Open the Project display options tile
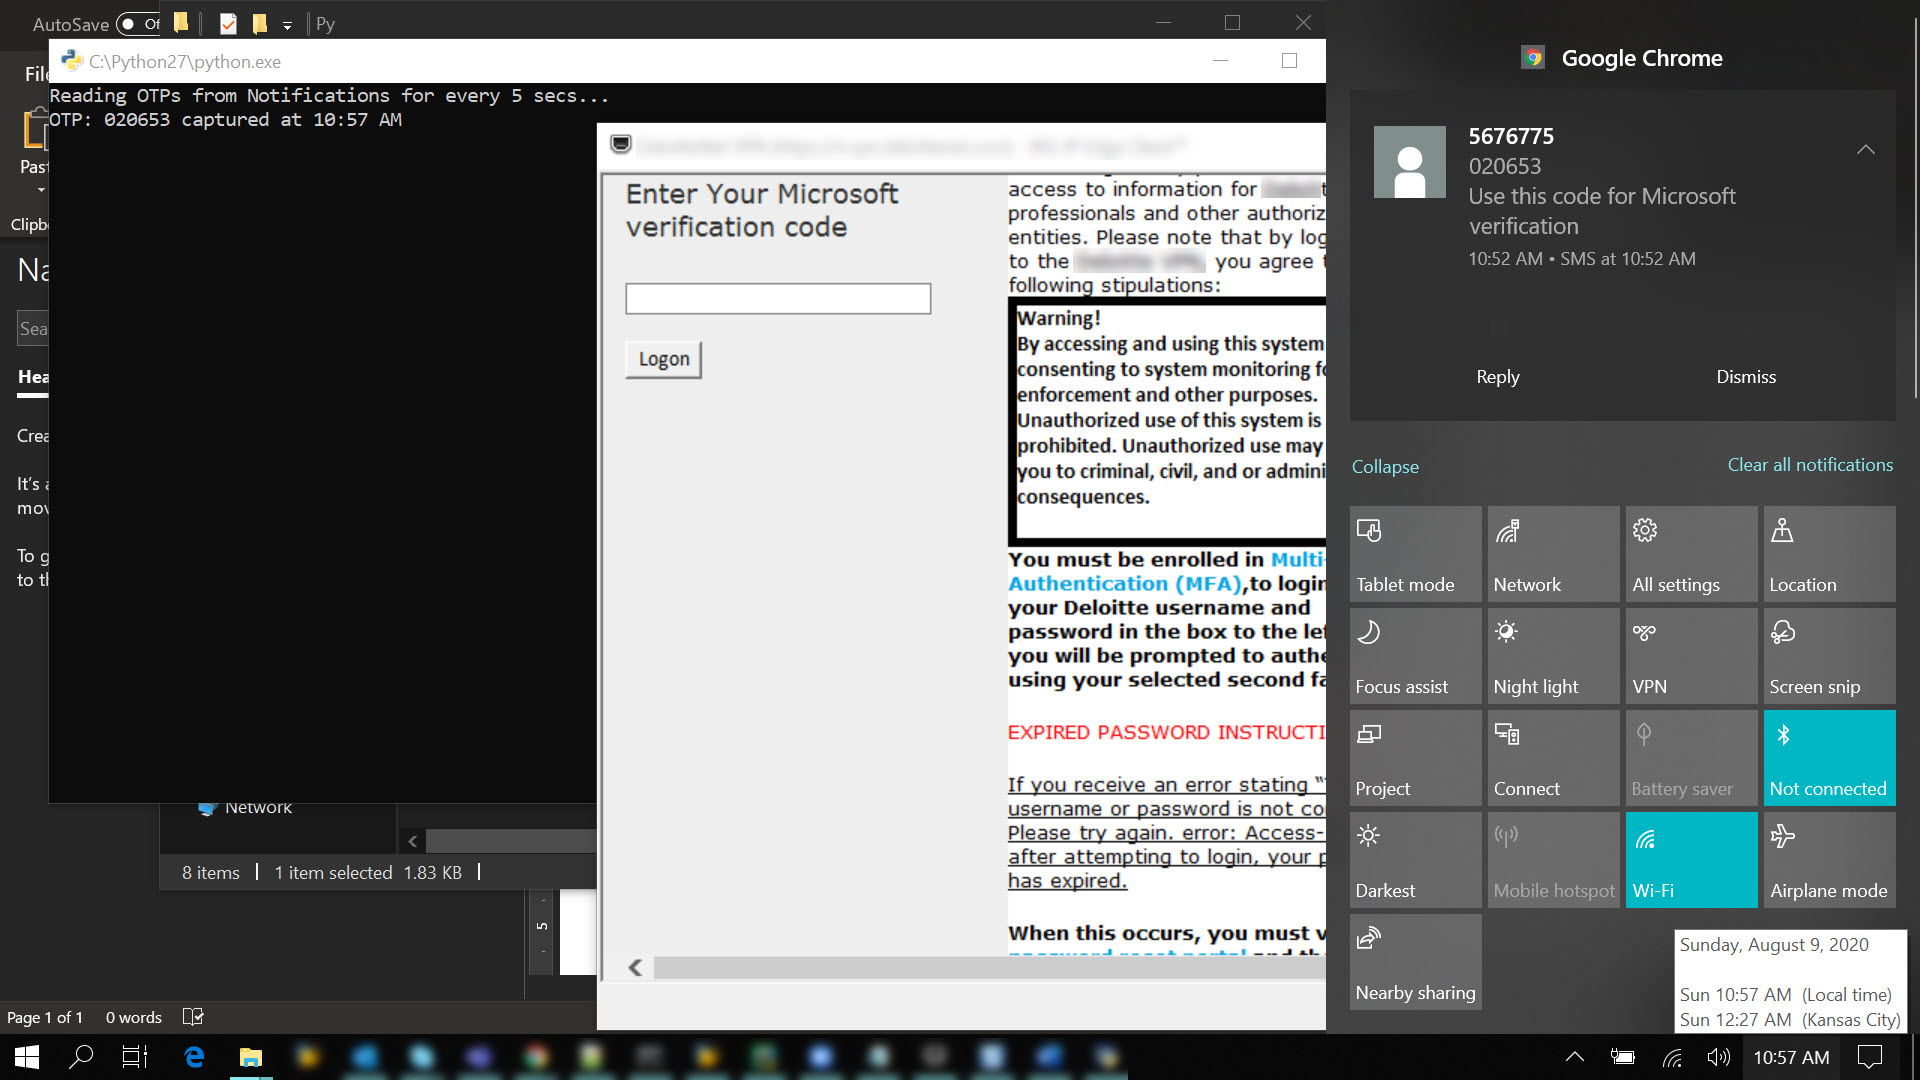Screen dimensions: 1920x1080 1415,758
